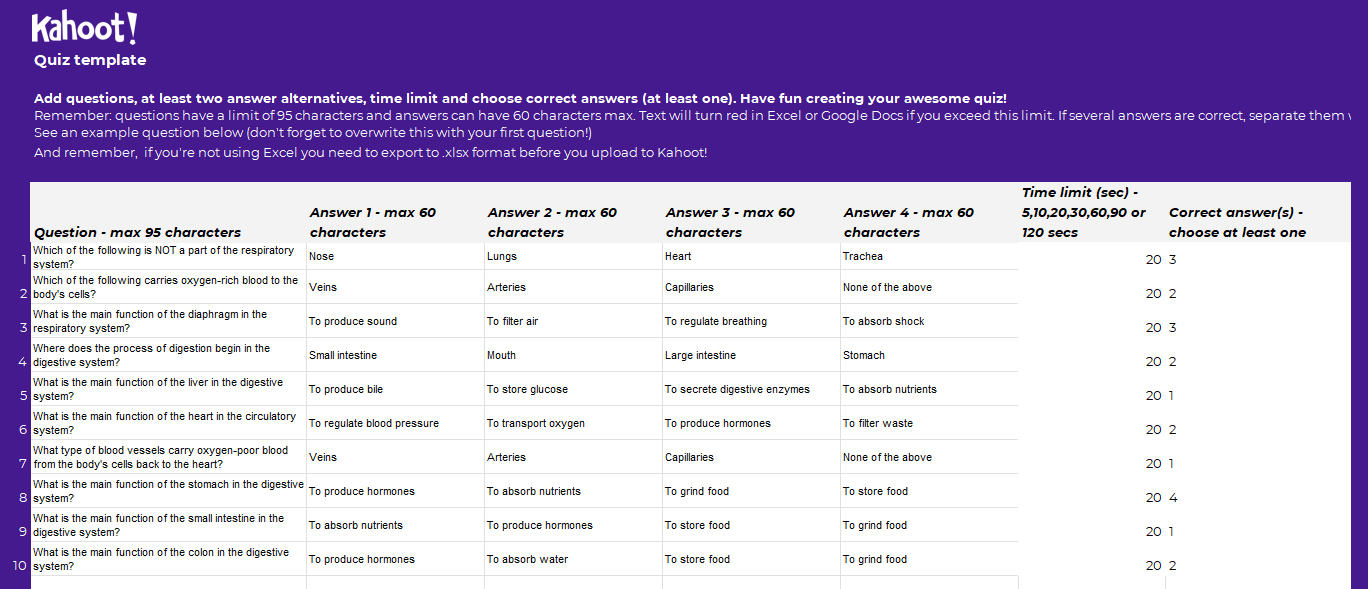Click the 'To transport oxygen' cell
The width and height of the screenshot is (1368, 589).
point(573,423)
